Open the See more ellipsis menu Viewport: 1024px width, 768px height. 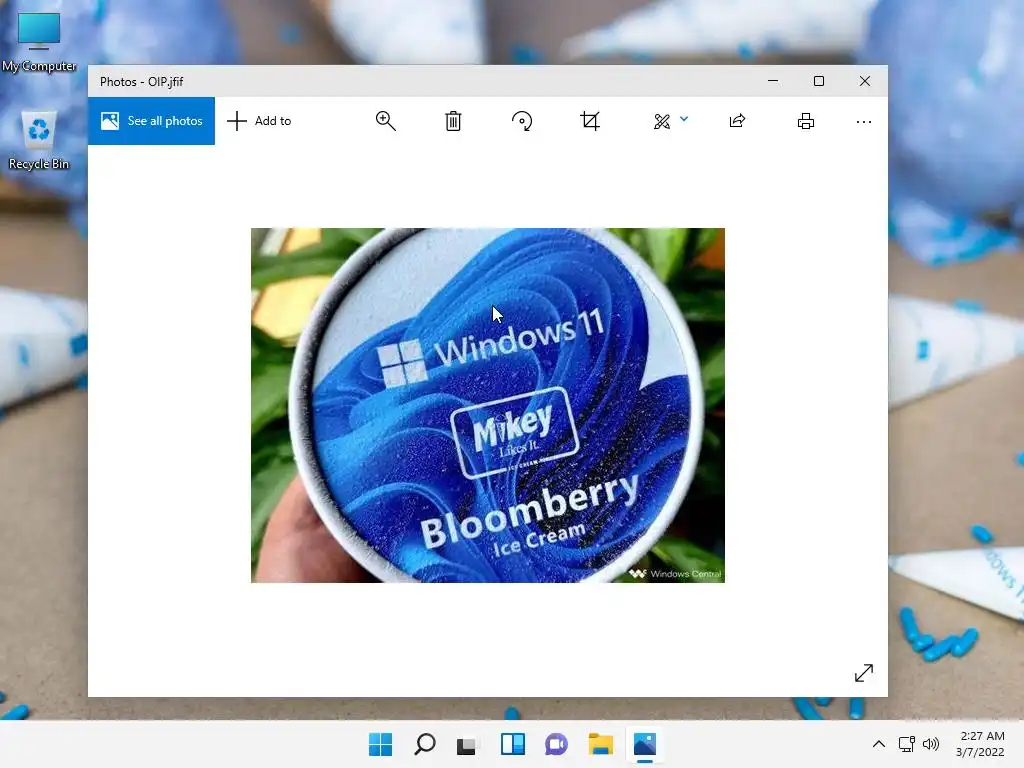pyautogui.click(x=863, y=121)
